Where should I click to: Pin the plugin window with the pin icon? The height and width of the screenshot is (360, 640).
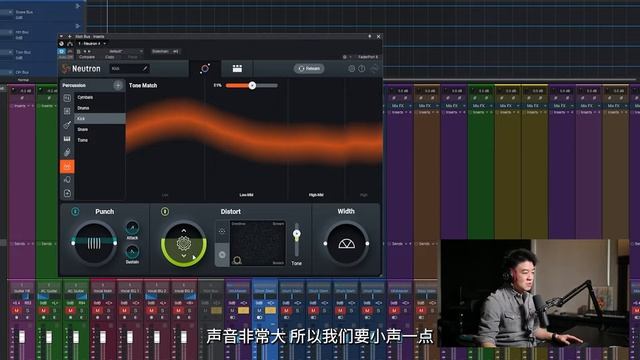[370, 36]
